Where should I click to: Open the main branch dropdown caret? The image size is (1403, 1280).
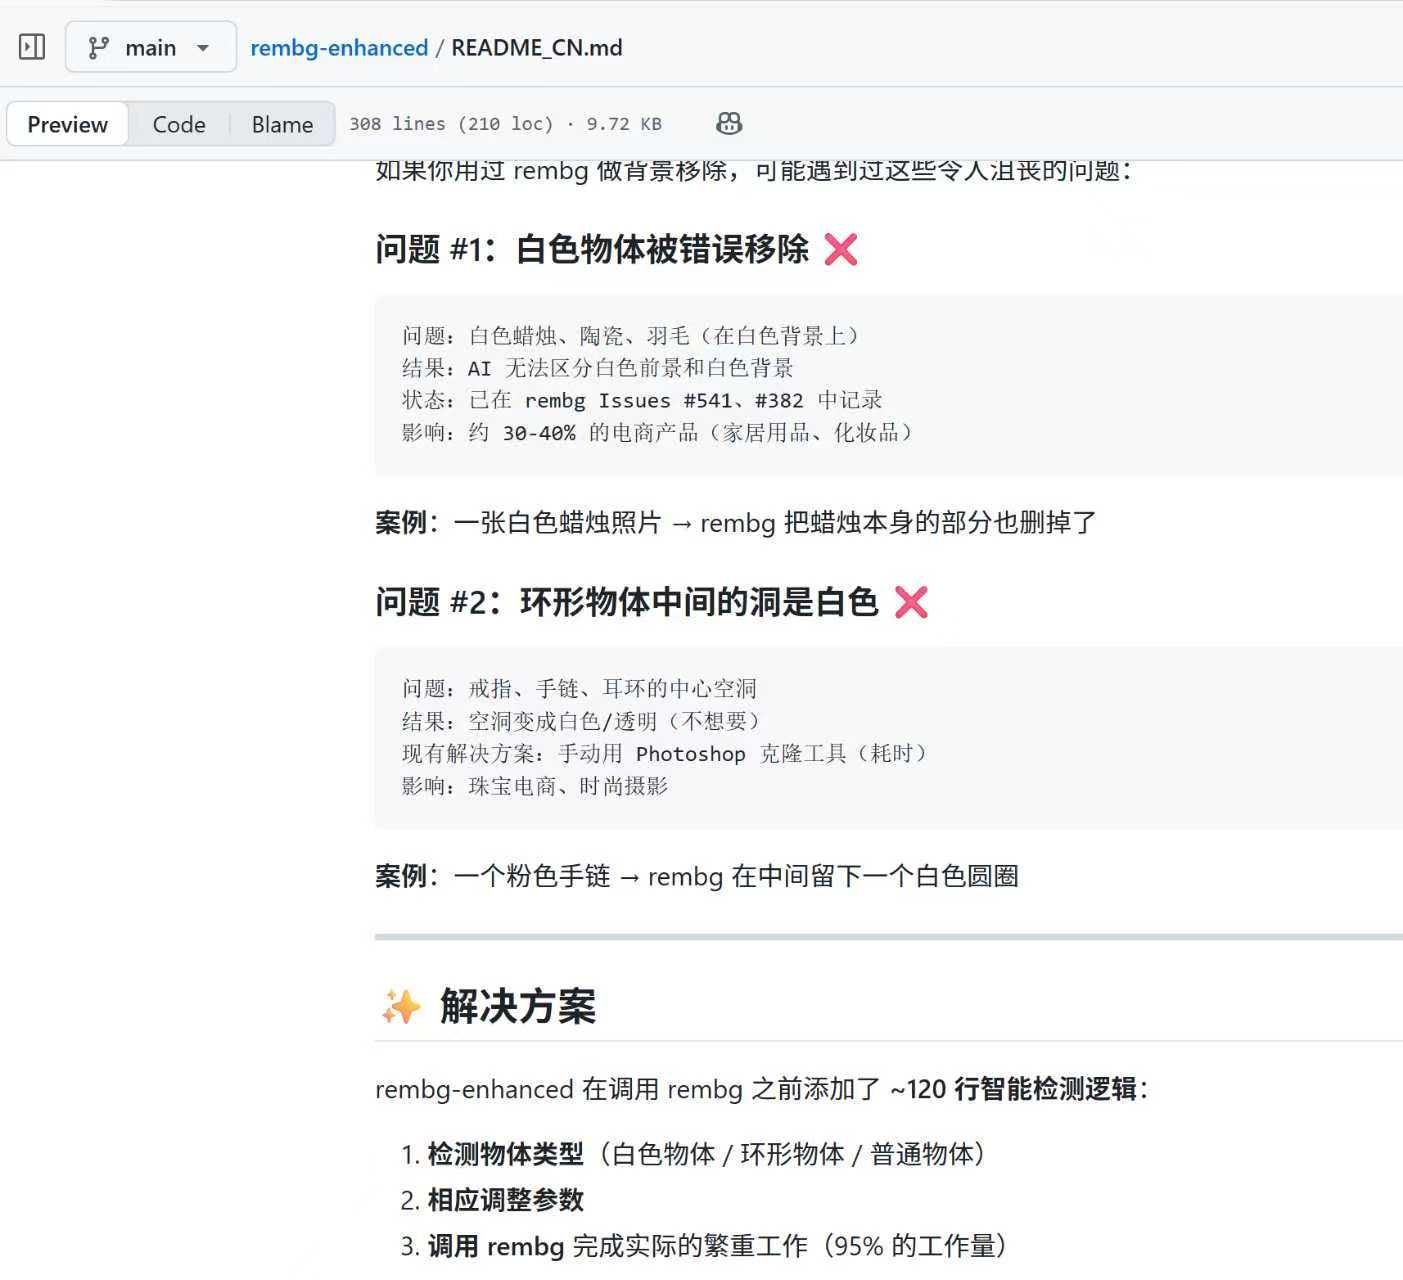click(203, 48)
